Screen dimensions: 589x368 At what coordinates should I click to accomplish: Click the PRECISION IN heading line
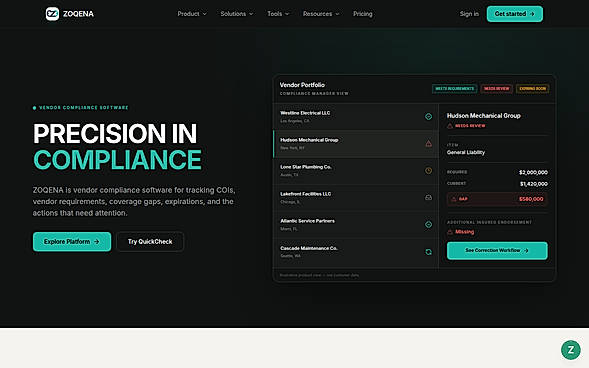tap(115, 134)
